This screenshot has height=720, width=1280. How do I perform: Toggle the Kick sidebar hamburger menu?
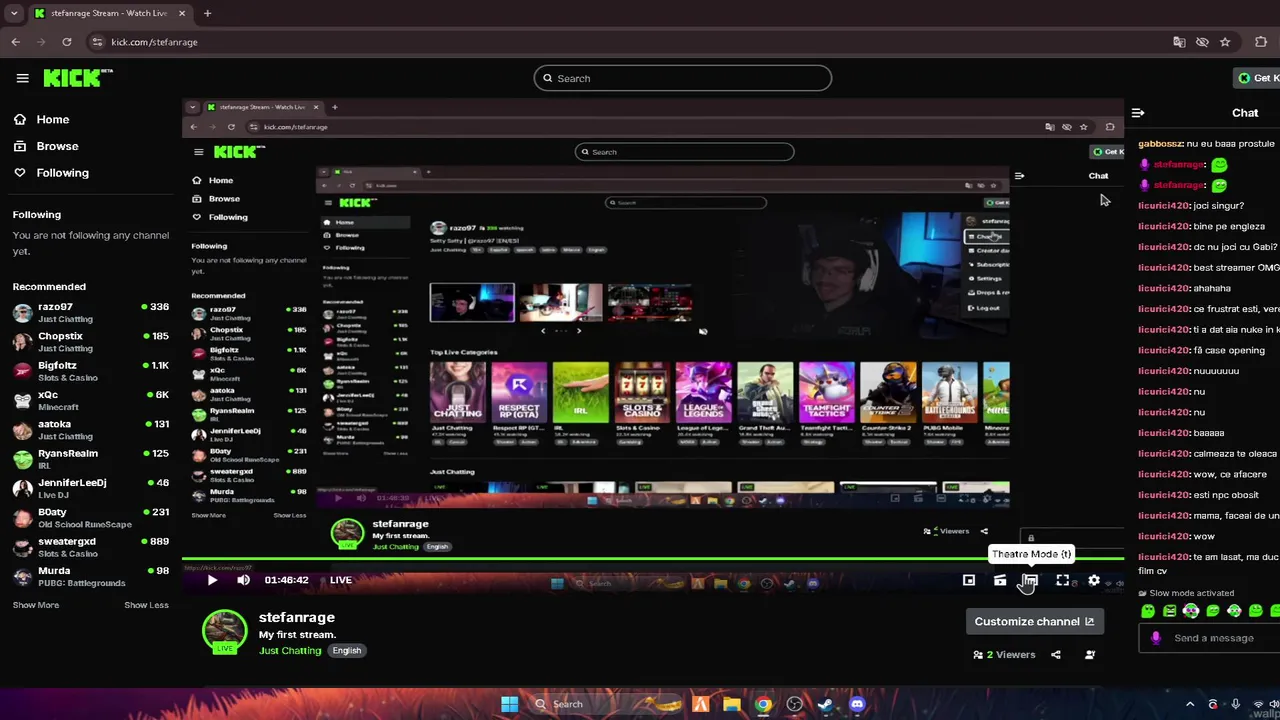(x=22, y=78)
